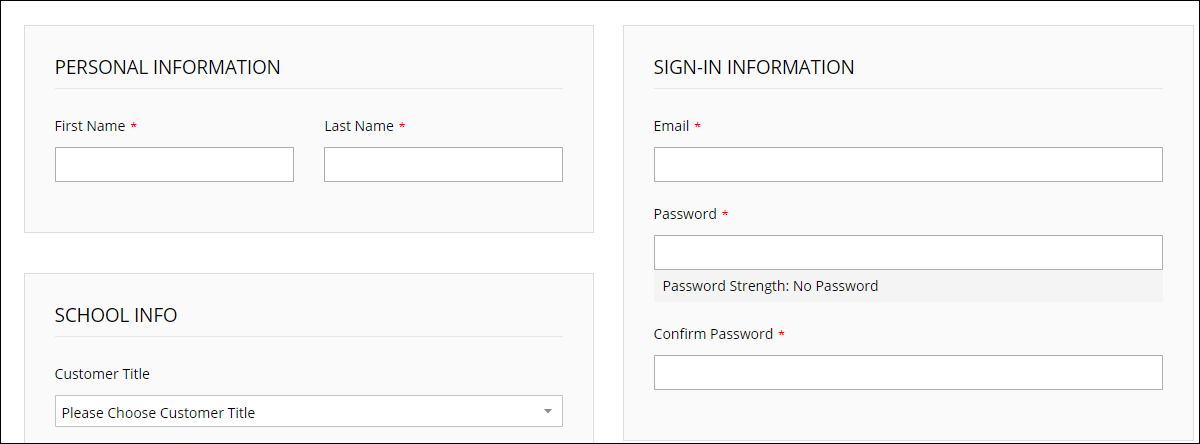Click the School Info section heading
This screenshot has height=444, width=1200.
pos(116,315)
